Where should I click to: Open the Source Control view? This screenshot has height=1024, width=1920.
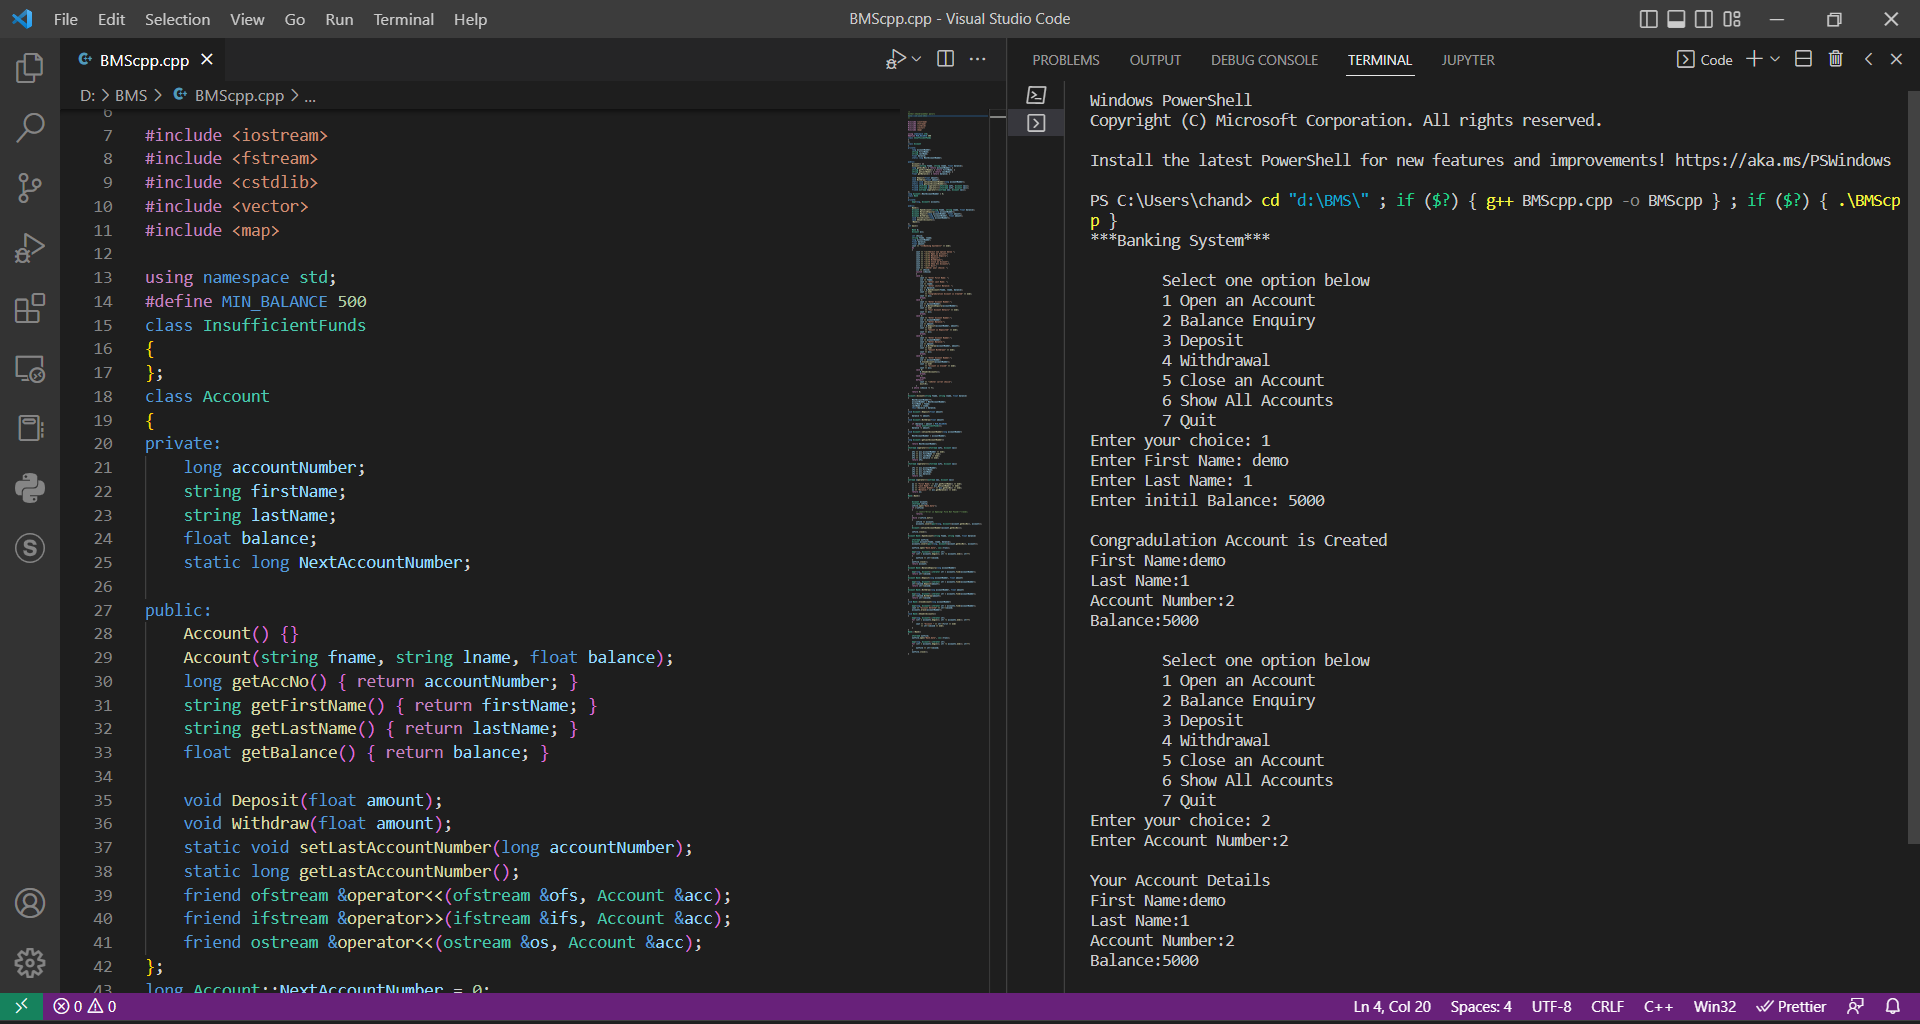30,187
